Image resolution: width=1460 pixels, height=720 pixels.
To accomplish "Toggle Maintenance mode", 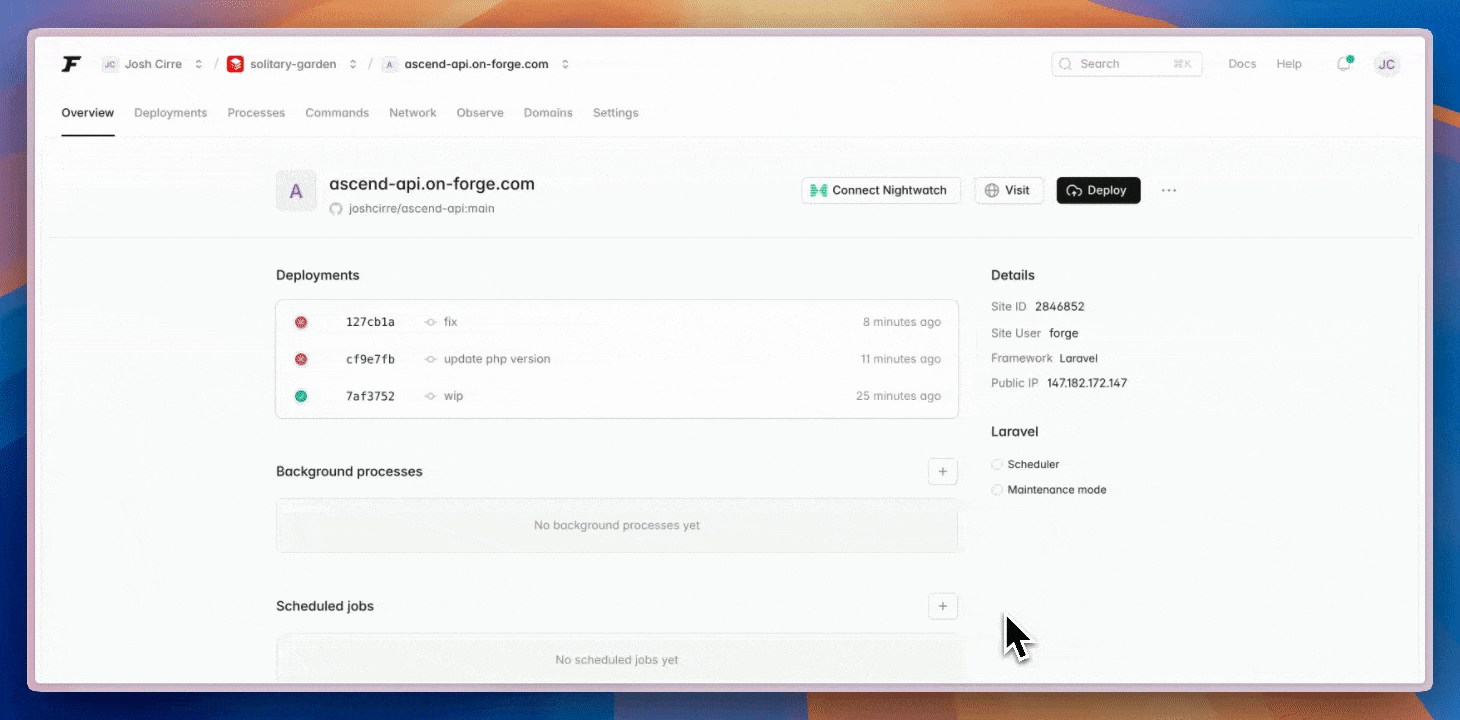I will point(997,490).
